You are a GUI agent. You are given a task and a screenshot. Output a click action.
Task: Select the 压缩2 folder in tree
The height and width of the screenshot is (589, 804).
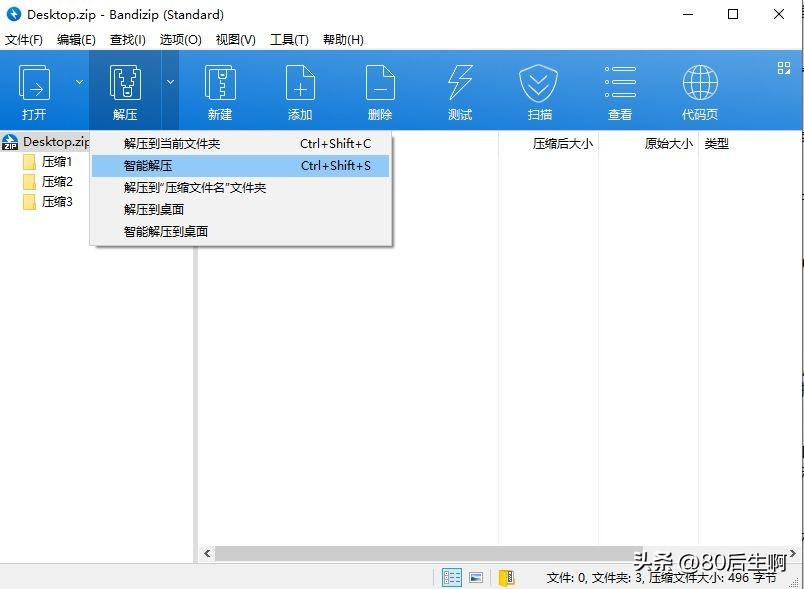[x=48, y=181]
